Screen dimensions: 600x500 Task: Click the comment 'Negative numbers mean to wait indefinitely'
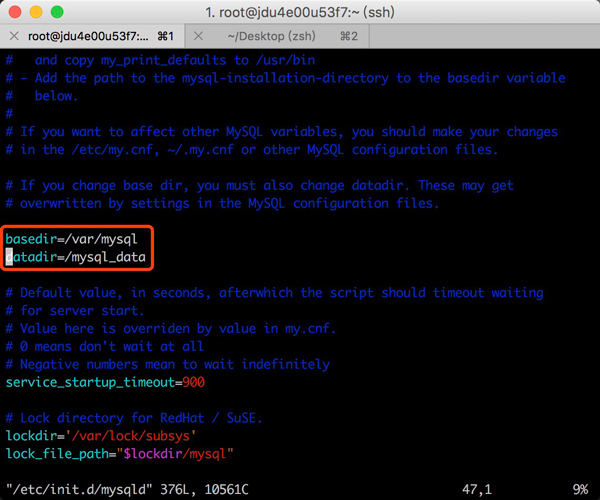coord(168,364)
